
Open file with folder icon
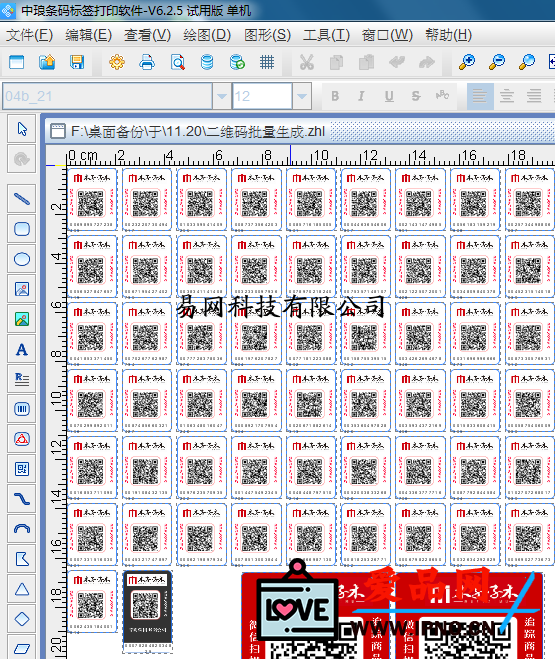pos(47,62)
